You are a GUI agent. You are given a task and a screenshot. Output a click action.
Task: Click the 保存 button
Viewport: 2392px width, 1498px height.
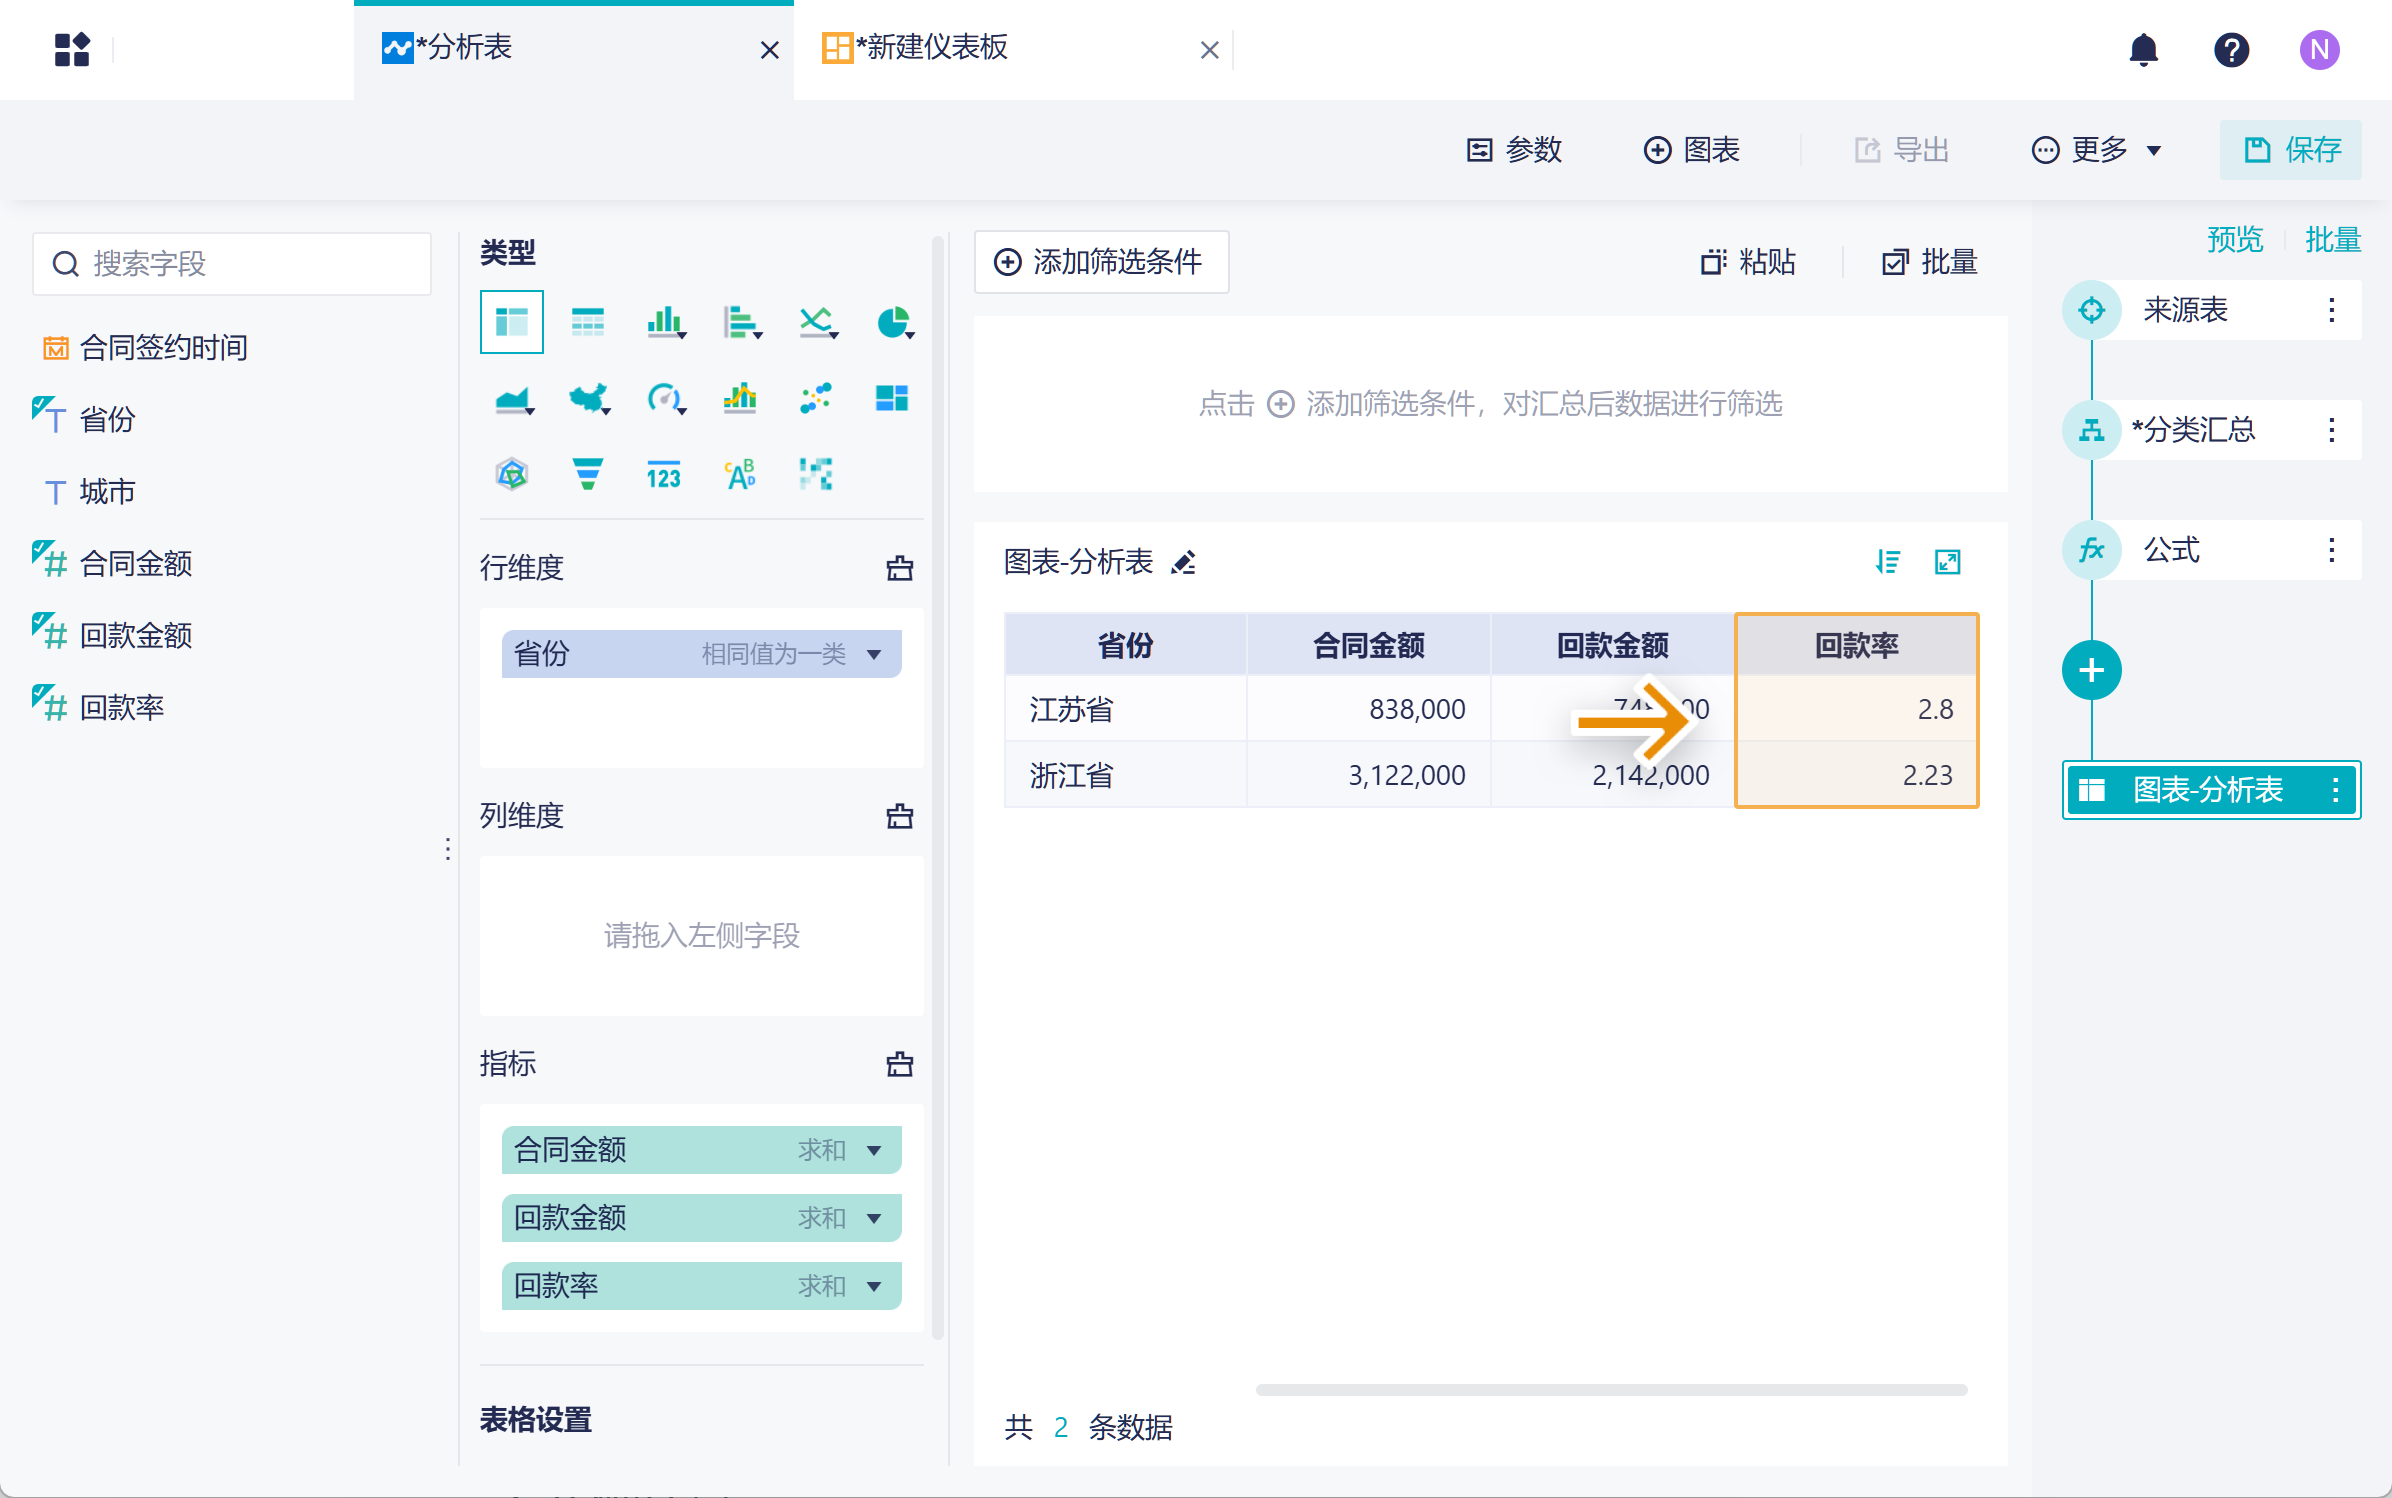click(2290, 150)
